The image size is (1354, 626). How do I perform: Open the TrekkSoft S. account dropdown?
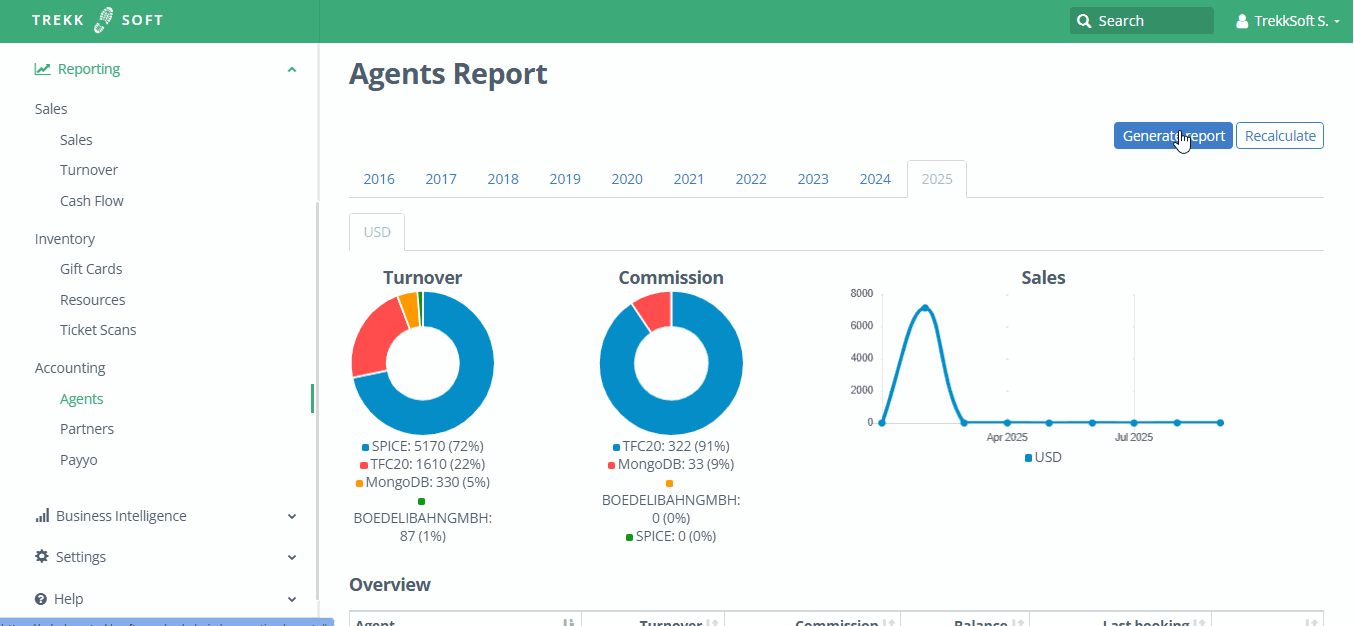click(x=1289, y=20)
